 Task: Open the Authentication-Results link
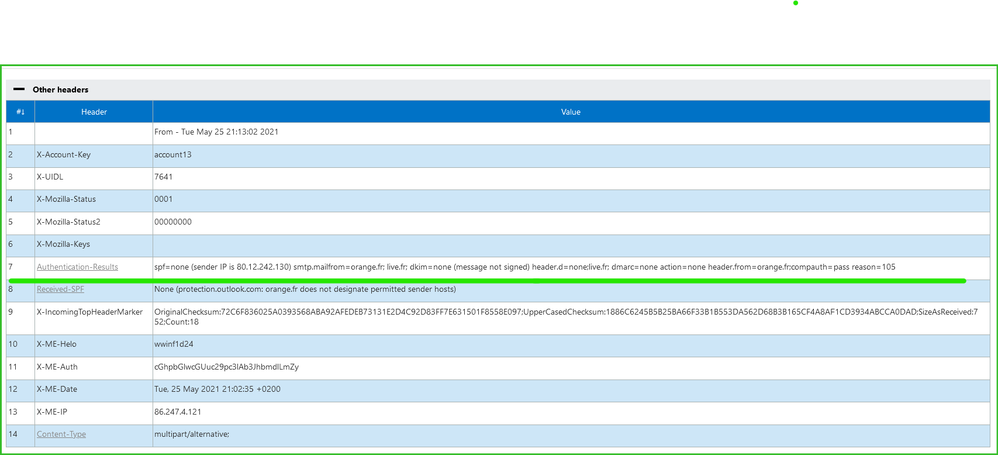pyautogui.click(x=77, y=267)
